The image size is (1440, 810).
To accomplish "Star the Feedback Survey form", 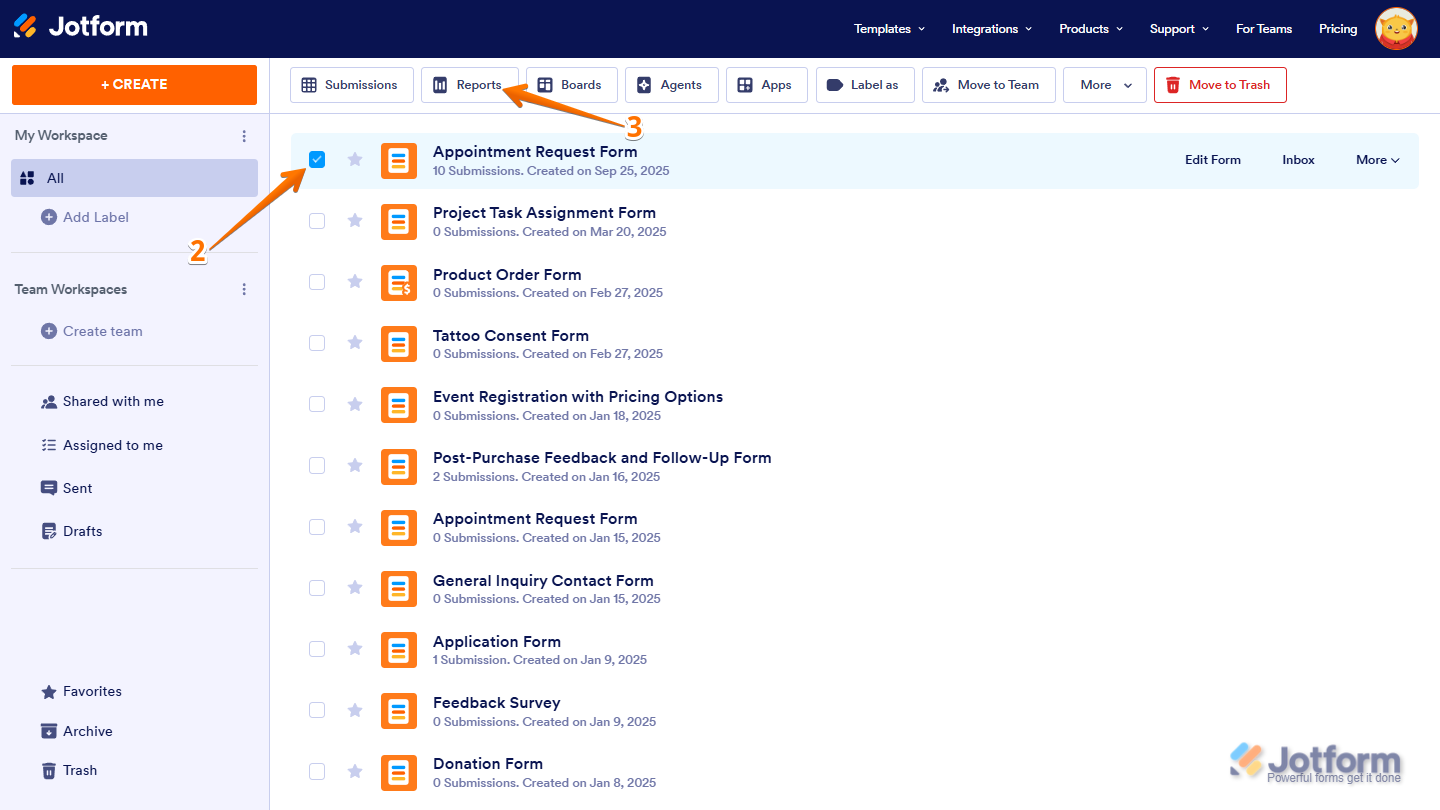I will [x=355, y=710].
